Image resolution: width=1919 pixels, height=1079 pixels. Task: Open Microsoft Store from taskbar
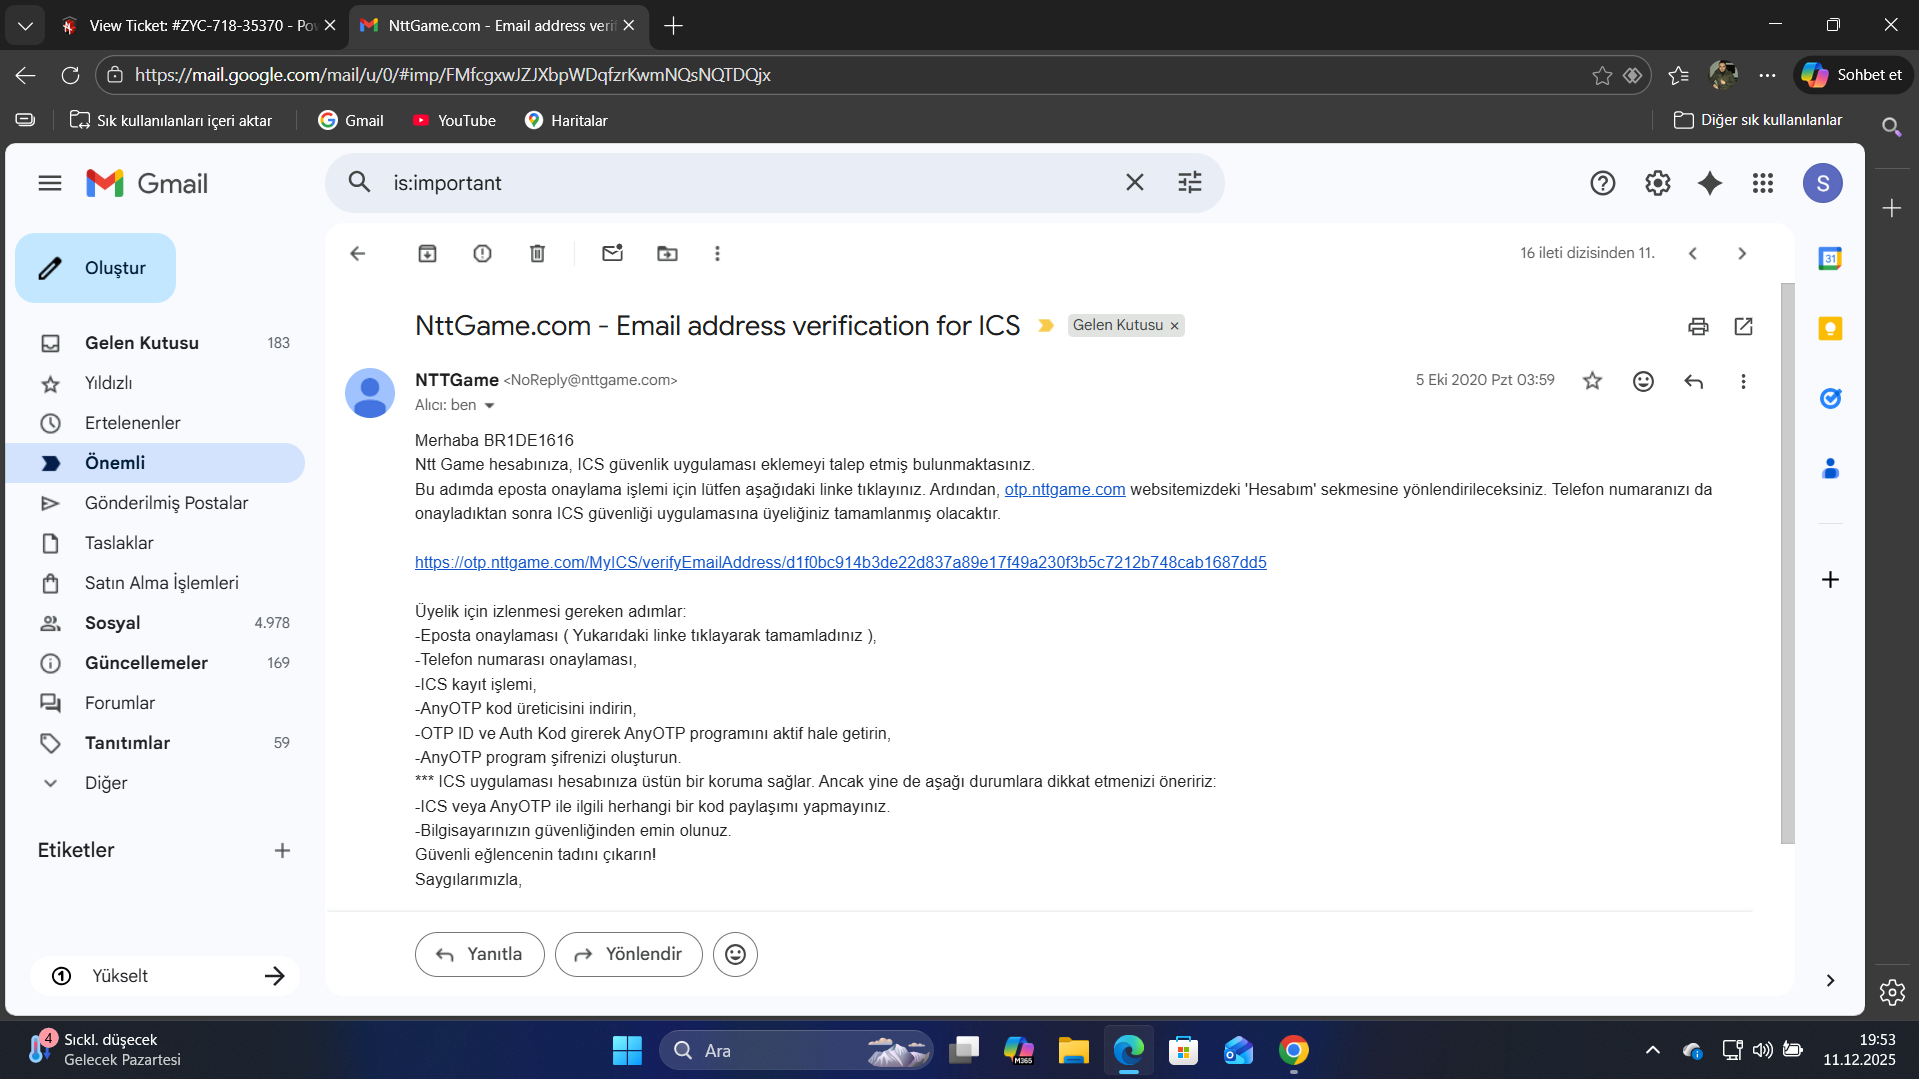pyautogui.click(x=1183, y=1051)
